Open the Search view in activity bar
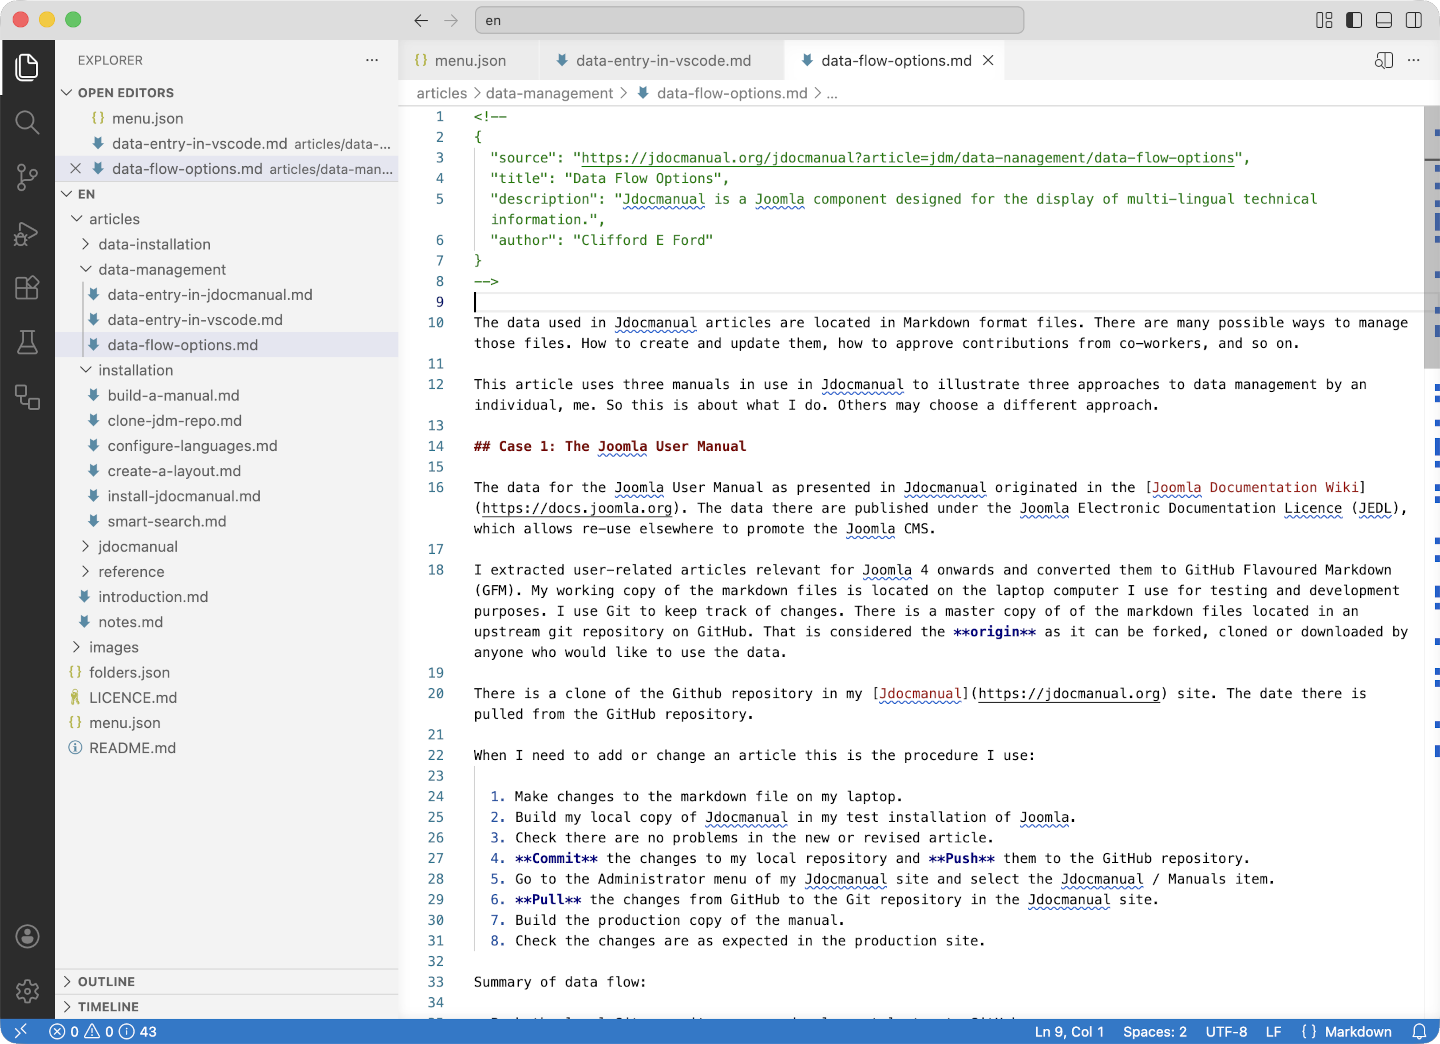Image resolution: width=1440 pixels, height=1044 pixels. pyautogui.click(x=27, y=123)
